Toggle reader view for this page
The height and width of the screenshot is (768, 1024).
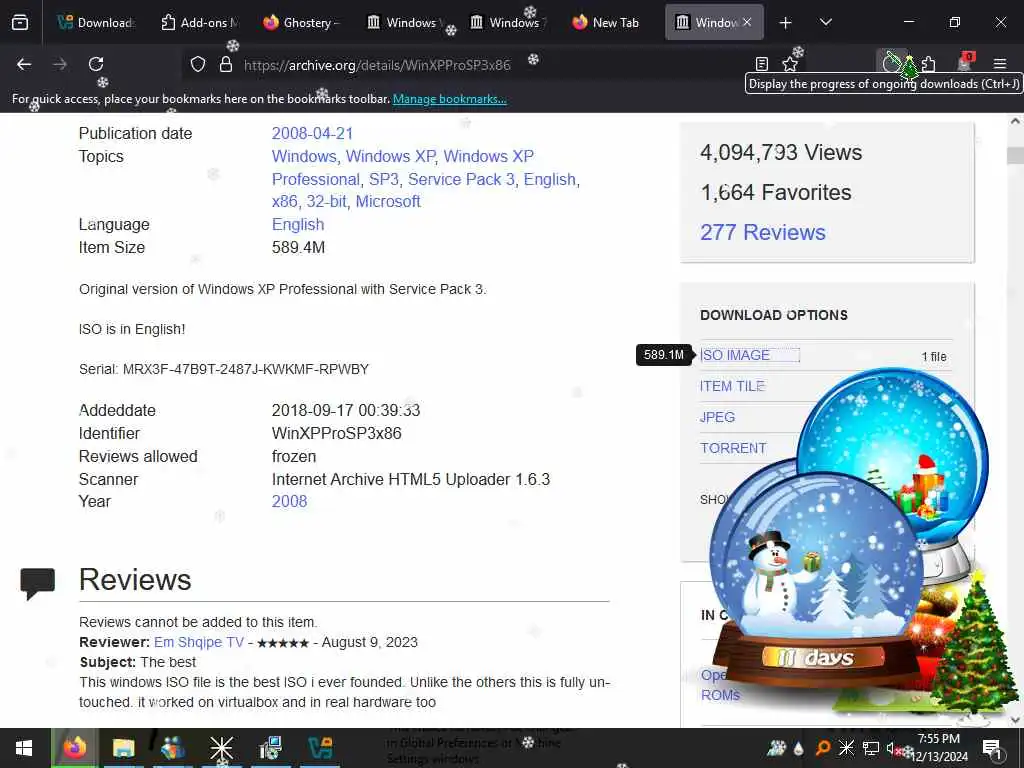(x=761, y=64)
